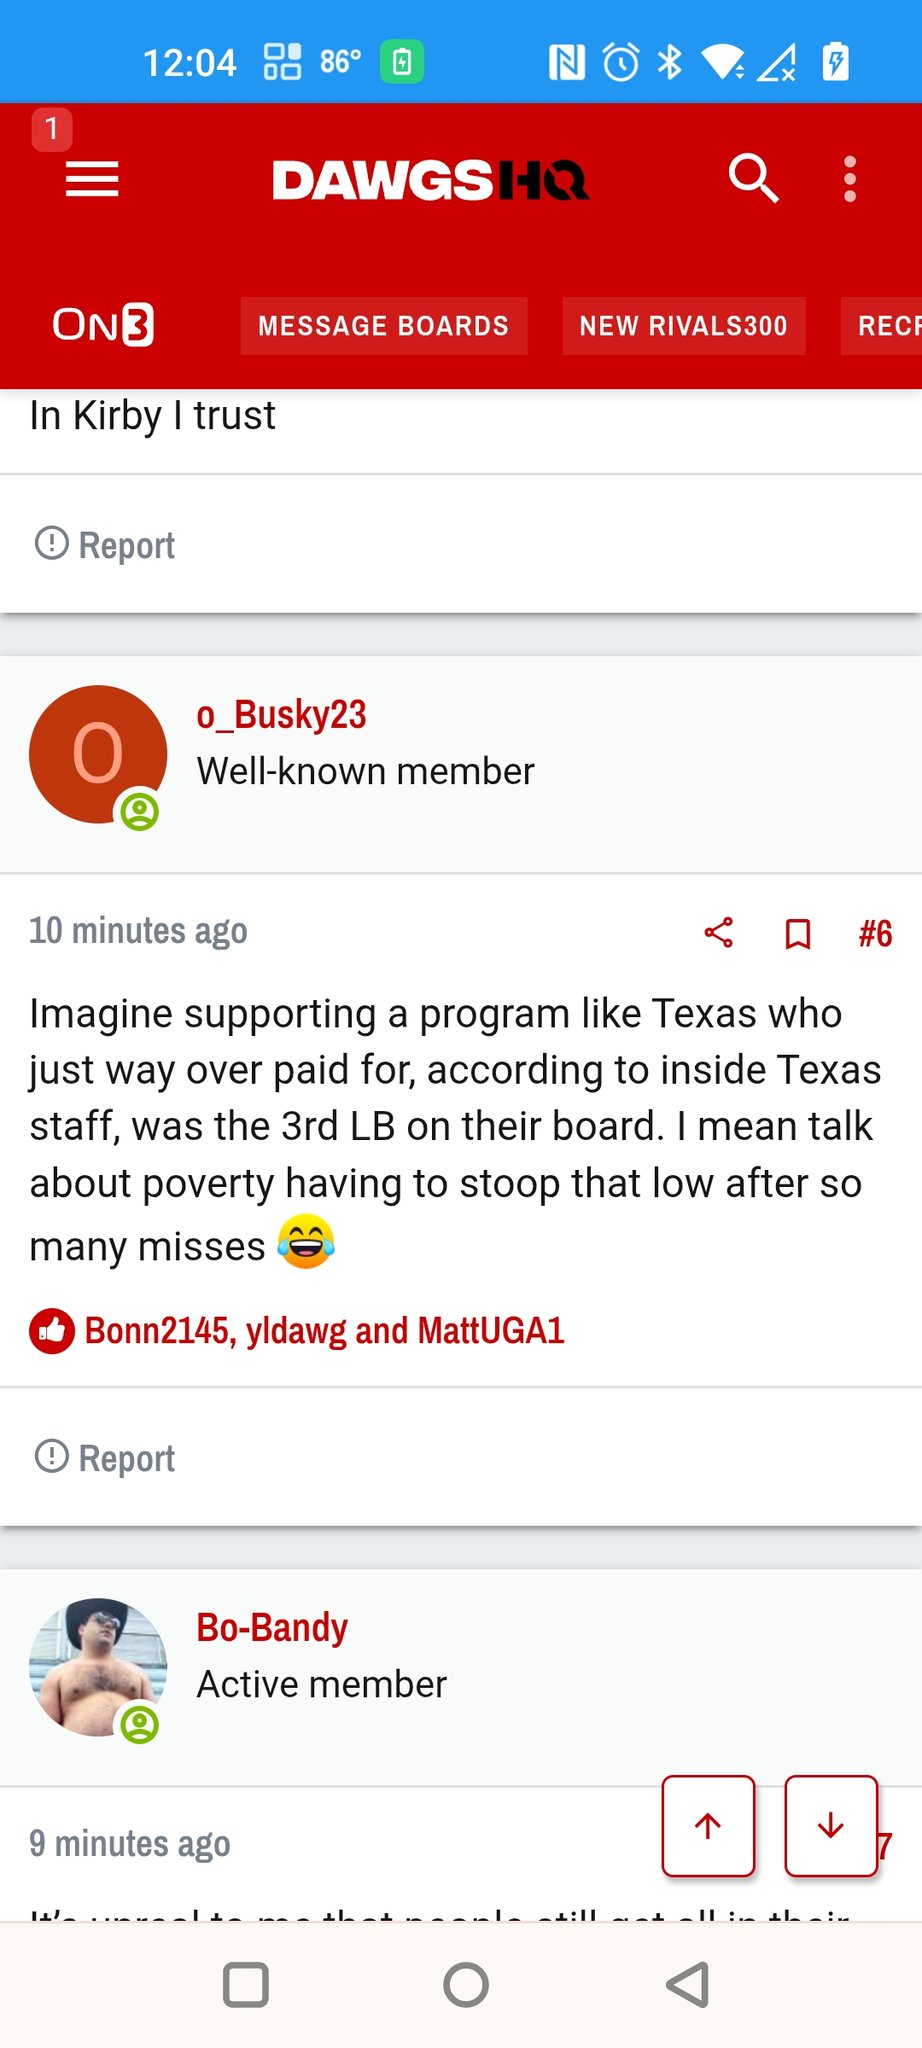View o_Busky23's profile via username

(x=282, y=715)
